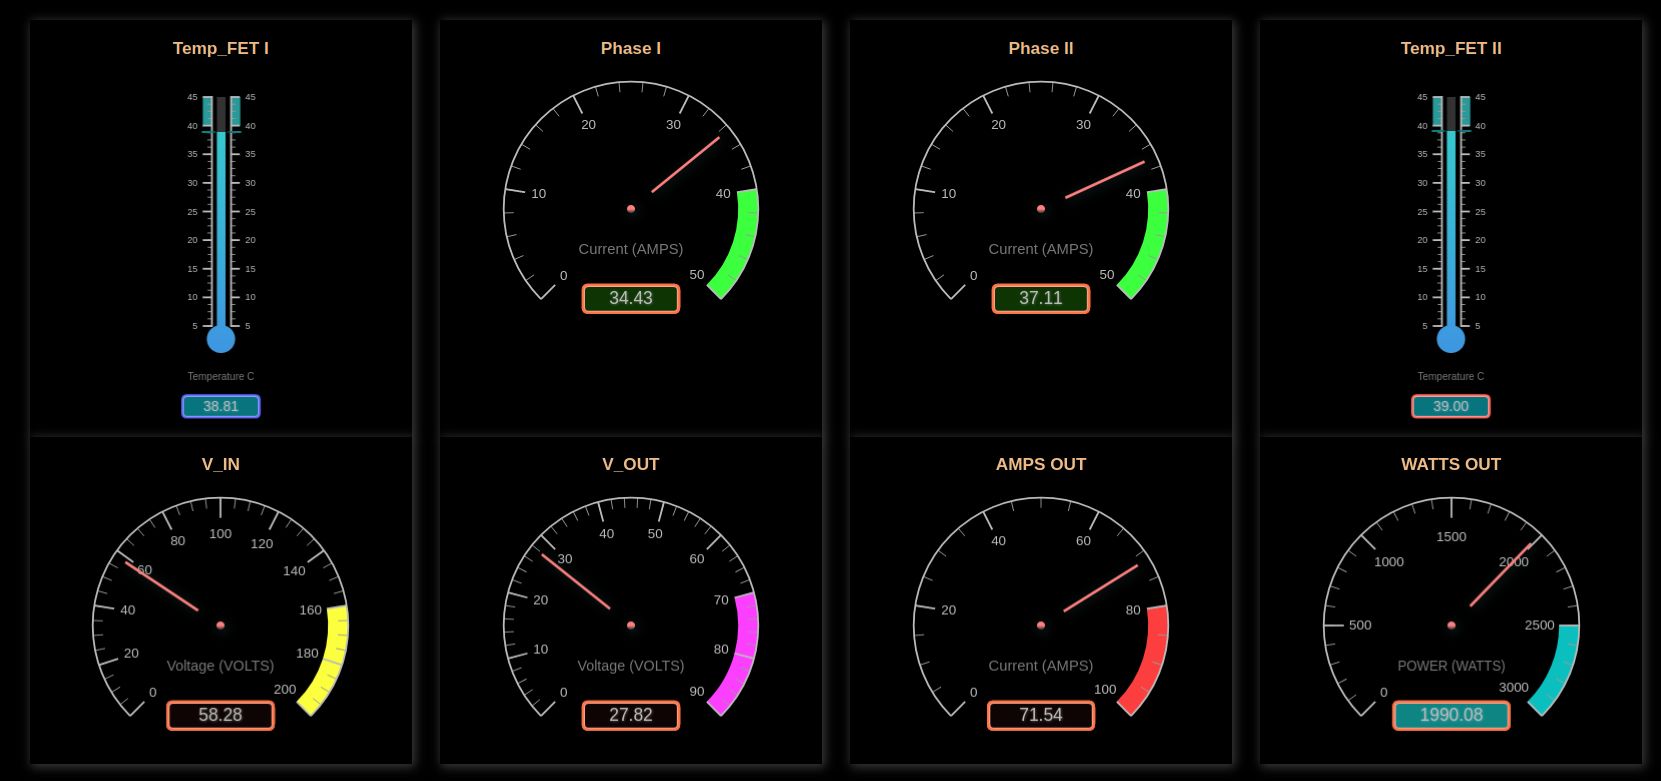Click the Temp_FET I thermometer fill column

221,228
